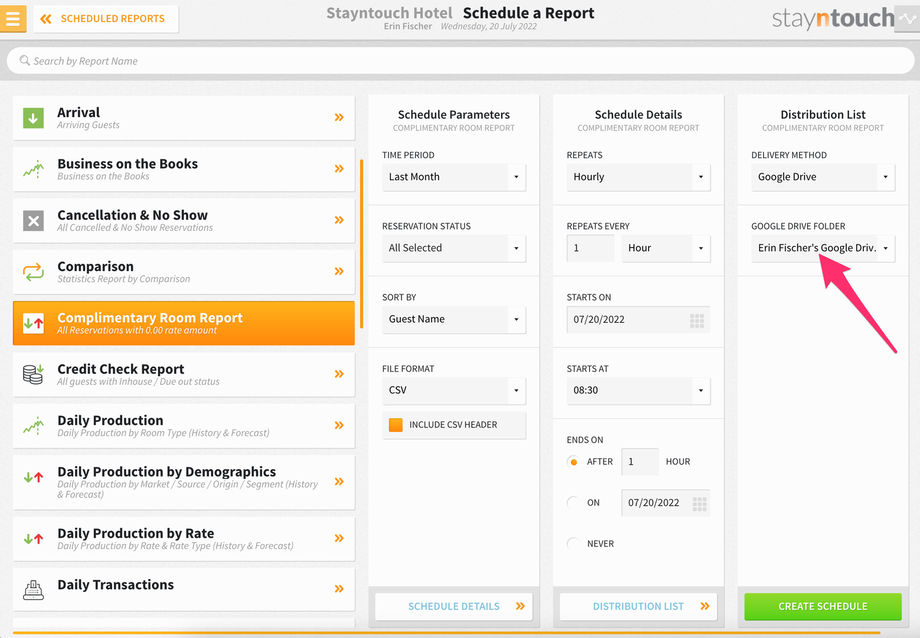920x638 pixels.
Task: Open Daily Transactions row double chevron
Action: click(x=339, y=589)
